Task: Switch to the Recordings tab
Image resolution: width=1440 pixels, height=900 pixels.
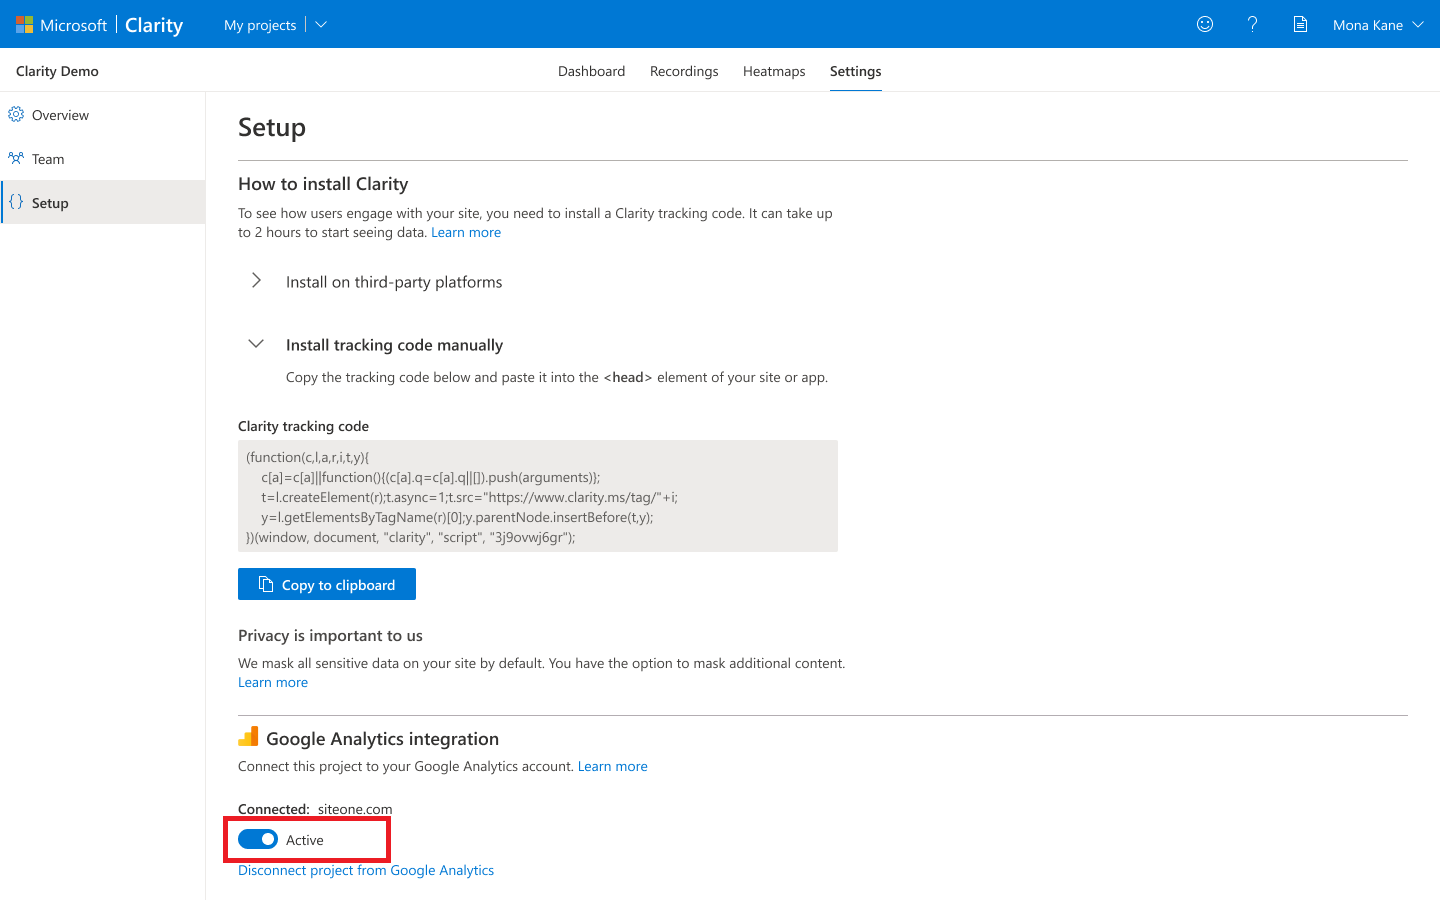Action: (684, 71)
